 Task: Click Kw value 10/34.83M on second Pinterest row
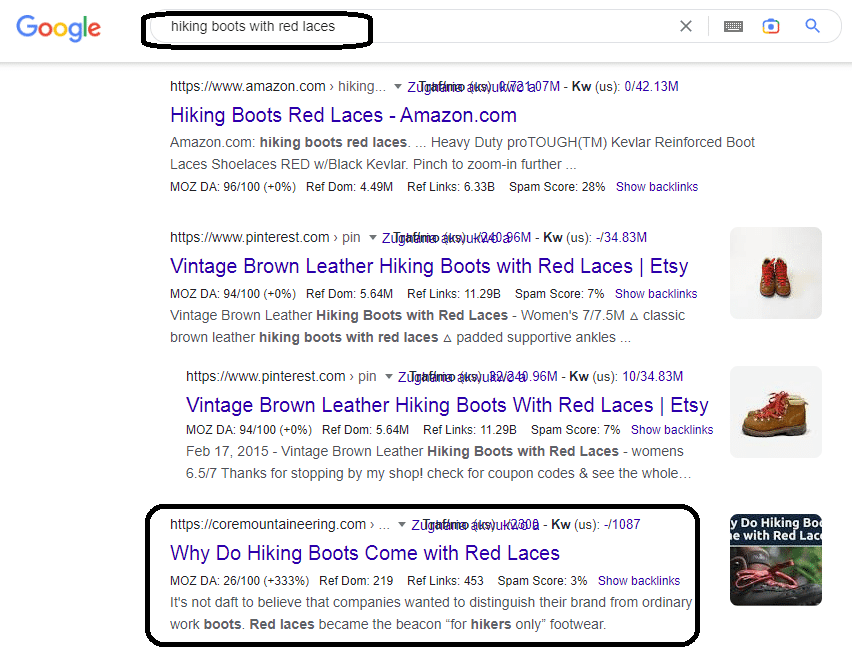[652, 376]
